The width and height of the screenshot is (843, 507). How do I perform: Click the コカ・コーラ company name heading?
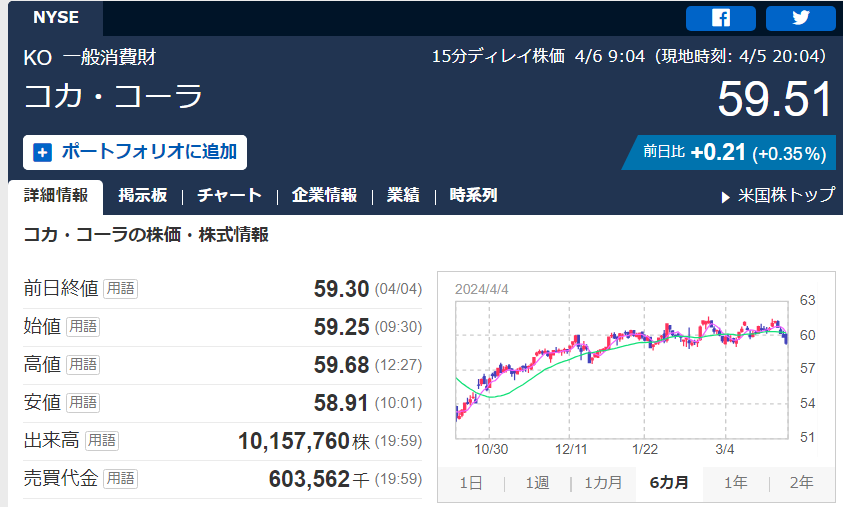pos(113,96)
